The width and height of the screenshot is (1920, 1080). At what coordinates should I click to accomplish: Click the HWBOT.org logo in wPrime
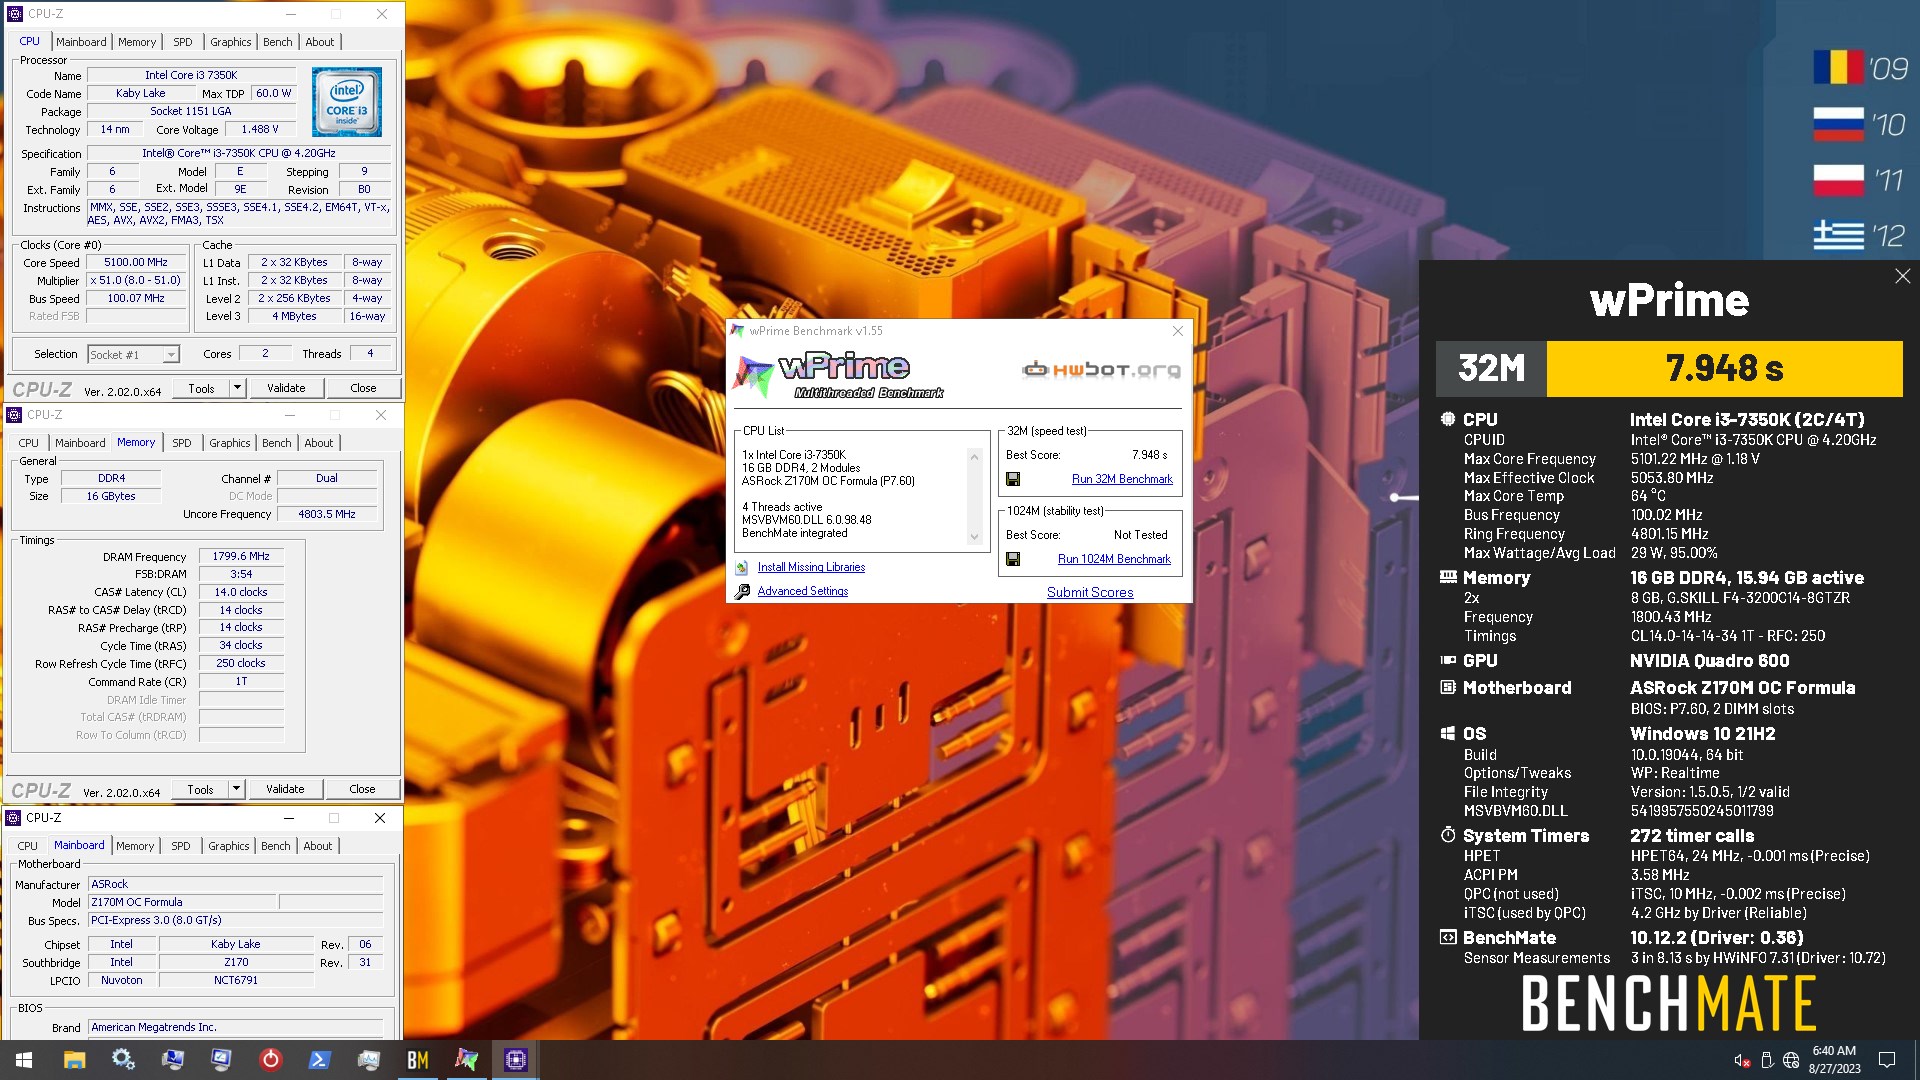point(1101,370)
